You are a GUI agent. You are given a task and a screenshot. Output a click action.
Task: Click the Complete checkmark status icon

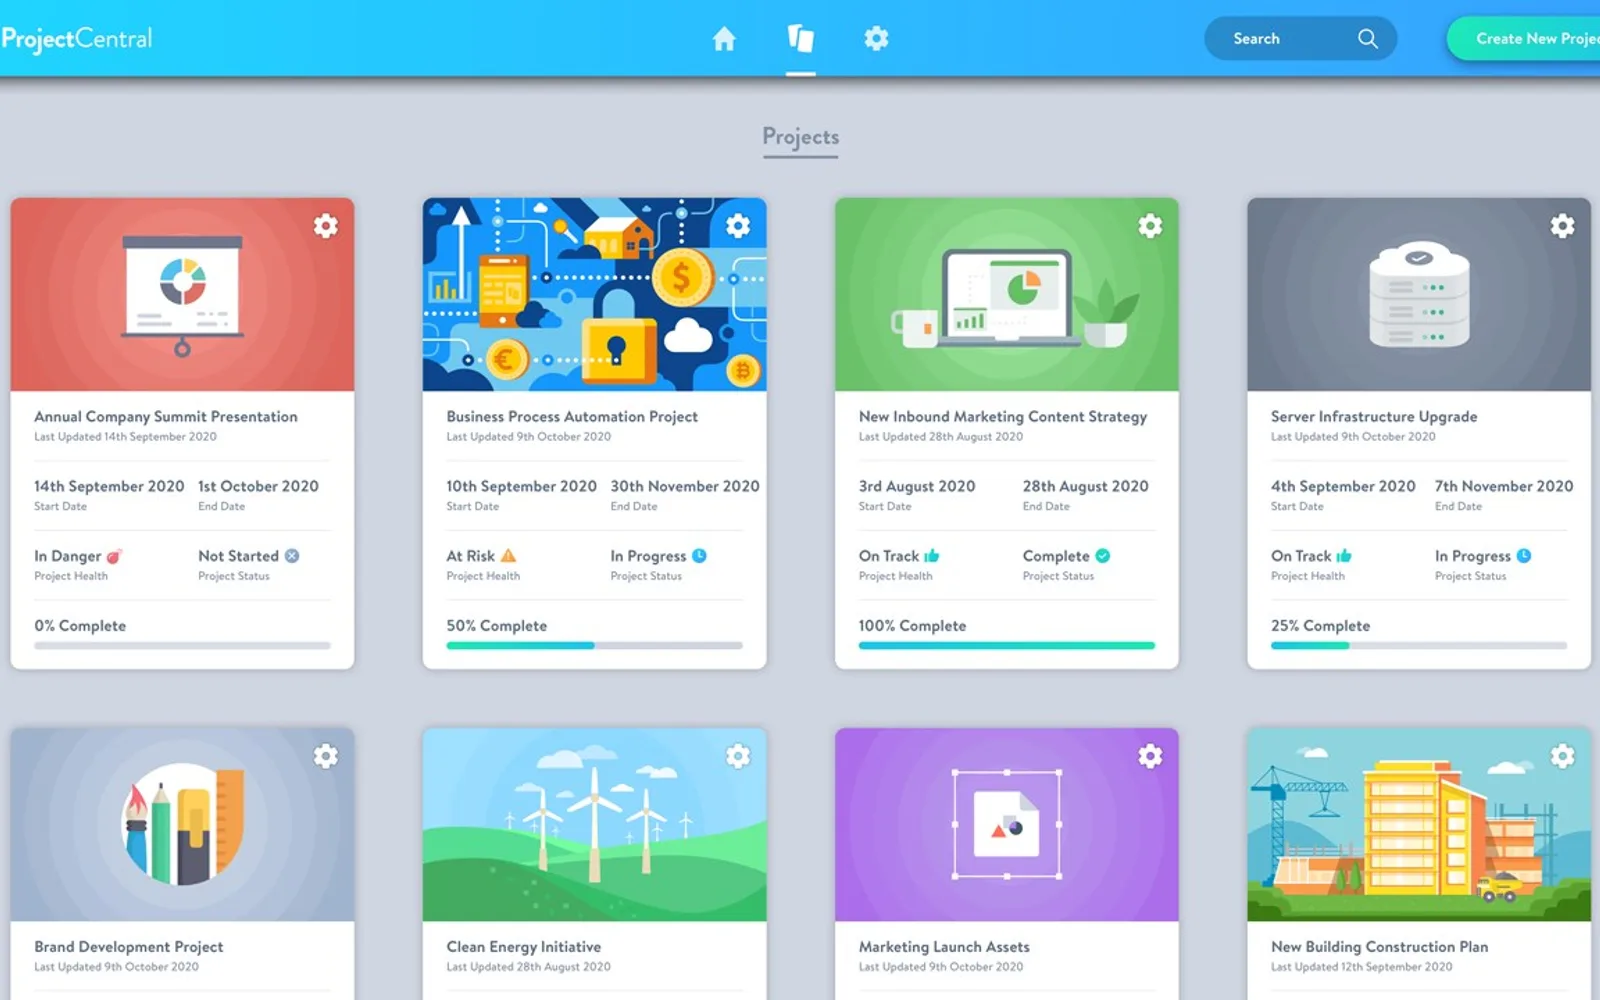pos(1102,556)
